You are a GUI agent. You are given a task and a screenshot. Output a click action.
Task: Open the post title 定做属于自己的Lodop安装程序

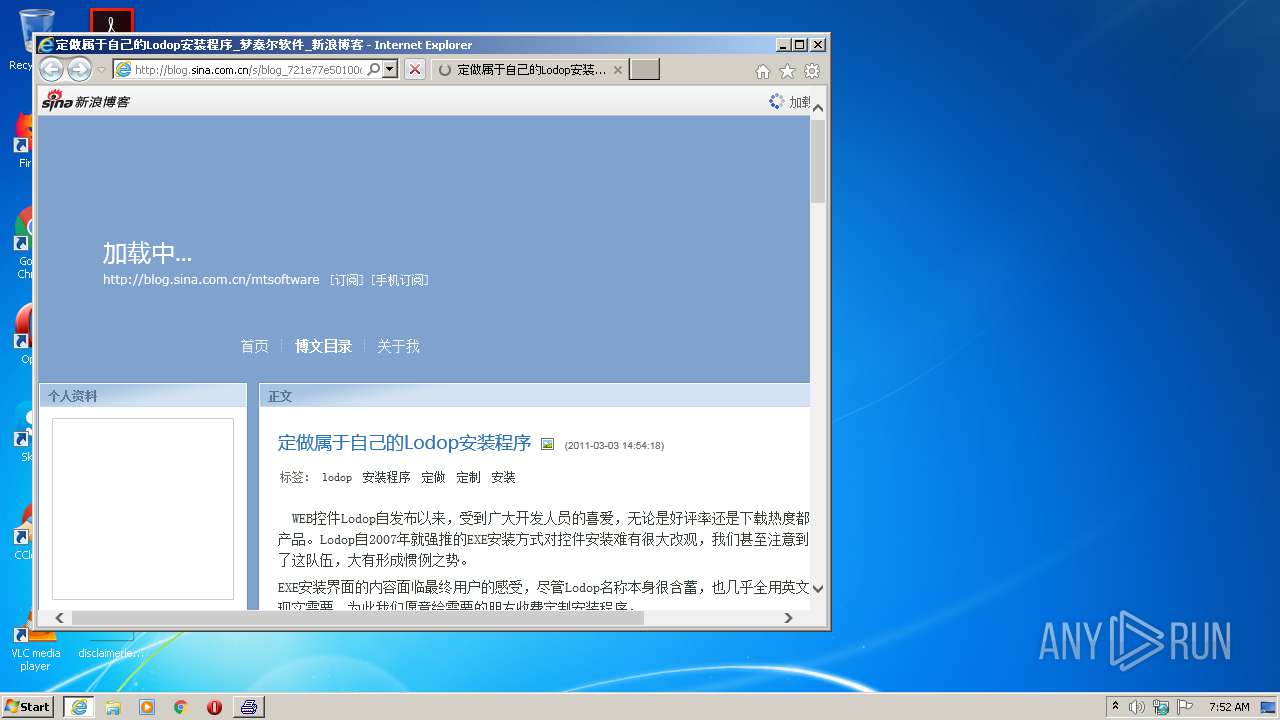(x=404, y=443)
